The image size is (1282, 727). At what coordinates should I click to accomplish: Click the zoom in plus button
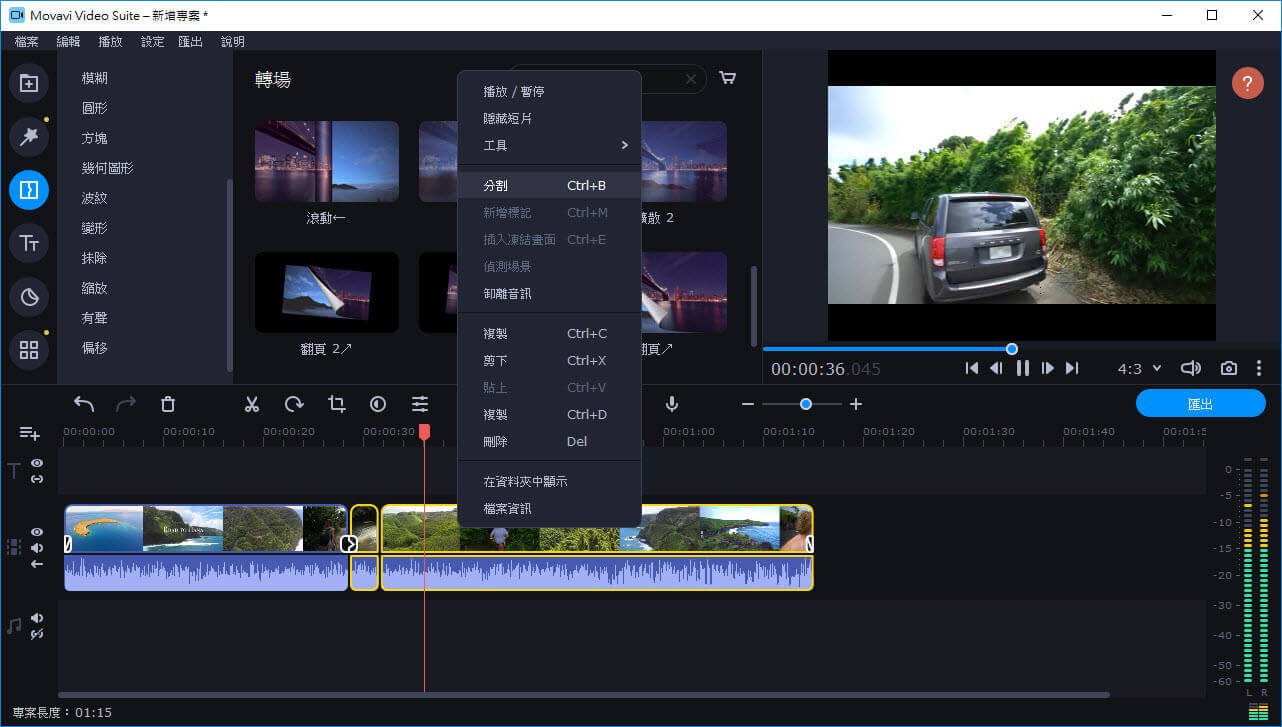(856, 404)
